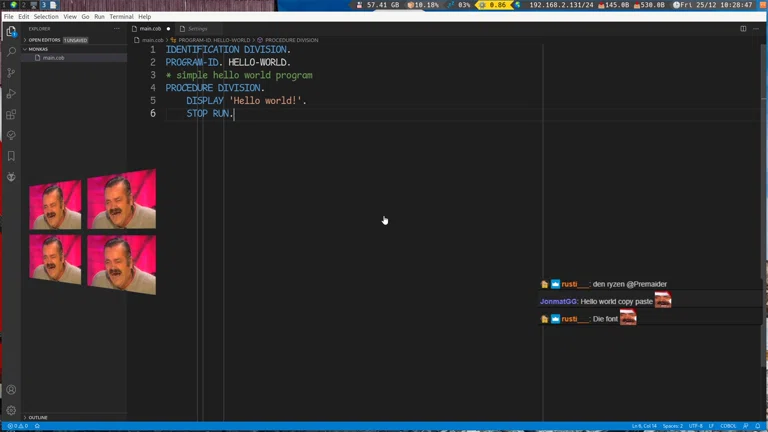Image resolution: width=768 pixels, height=432 pixels.
Task: Open the Bookmarks icon in activity bar
Action: [x=11, y=156]
